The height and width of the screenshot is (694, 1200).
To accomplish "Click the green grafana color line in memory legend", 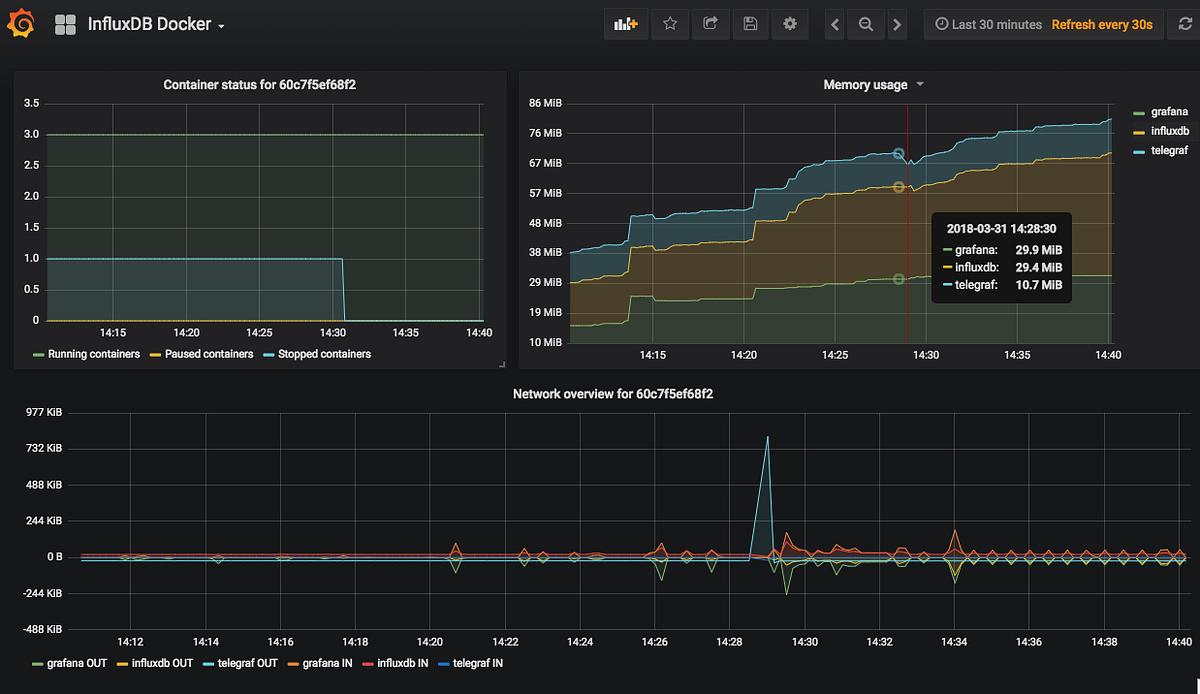I will (x=1139, y=112).
